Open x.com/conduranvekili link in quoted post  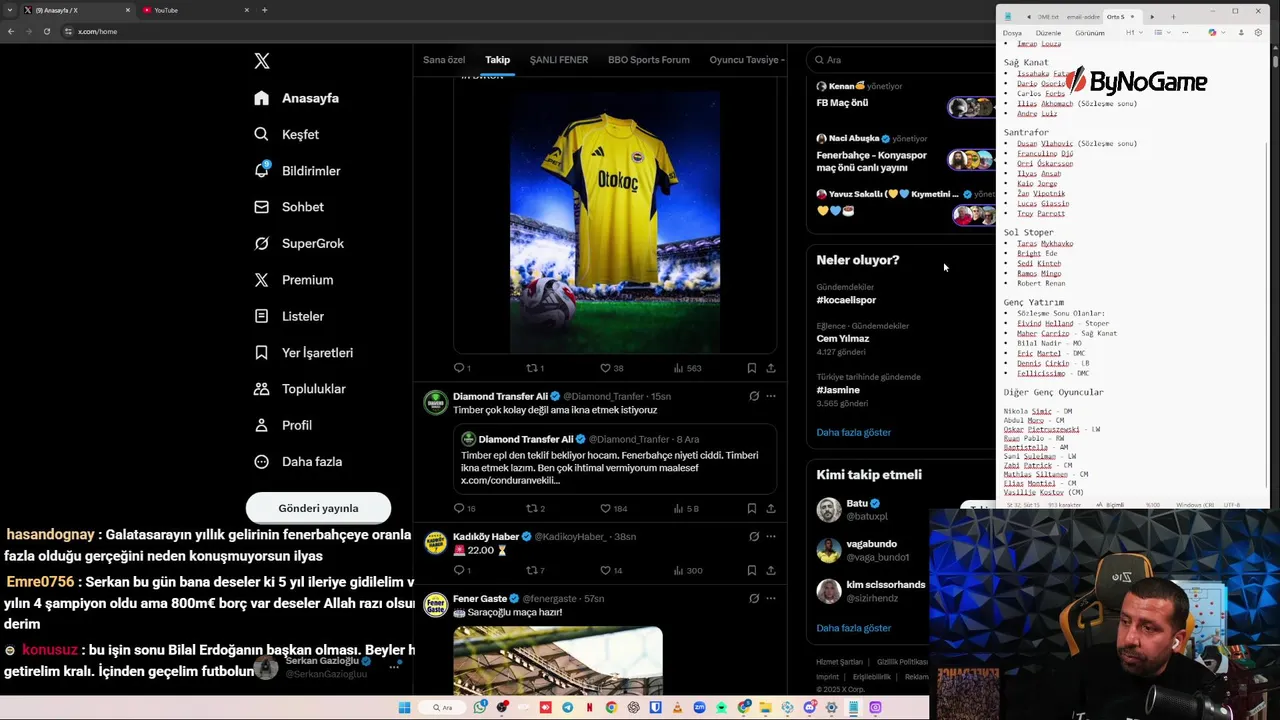coord(510,481)
